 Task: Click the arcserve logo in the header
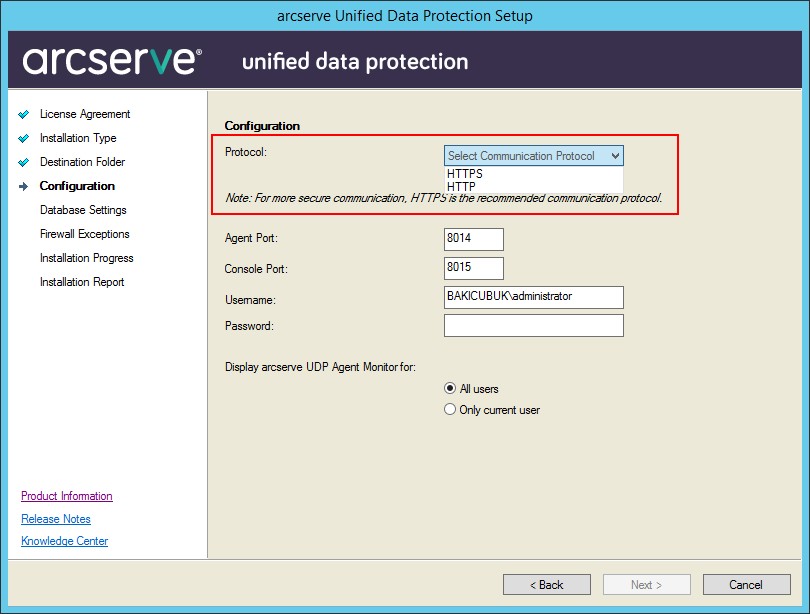coord(112,61)
